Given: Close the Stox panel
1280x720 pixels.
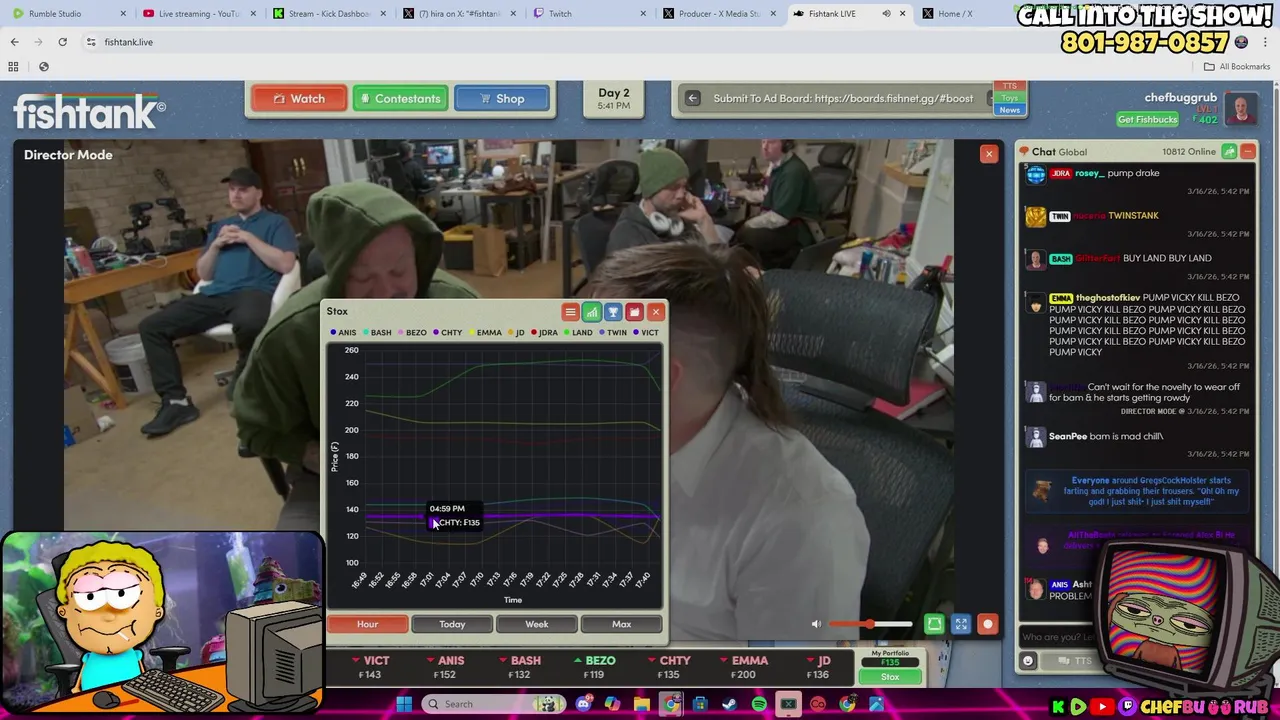Looking at the screenshot, I should click(655, 312).
